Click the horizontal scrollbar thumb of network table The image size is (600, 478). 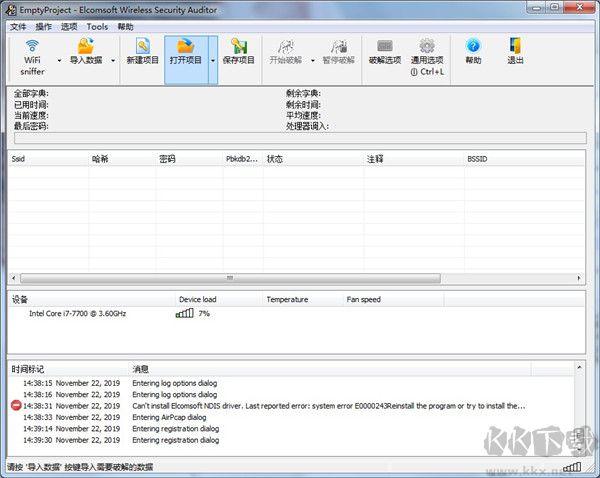coord(230,278)
